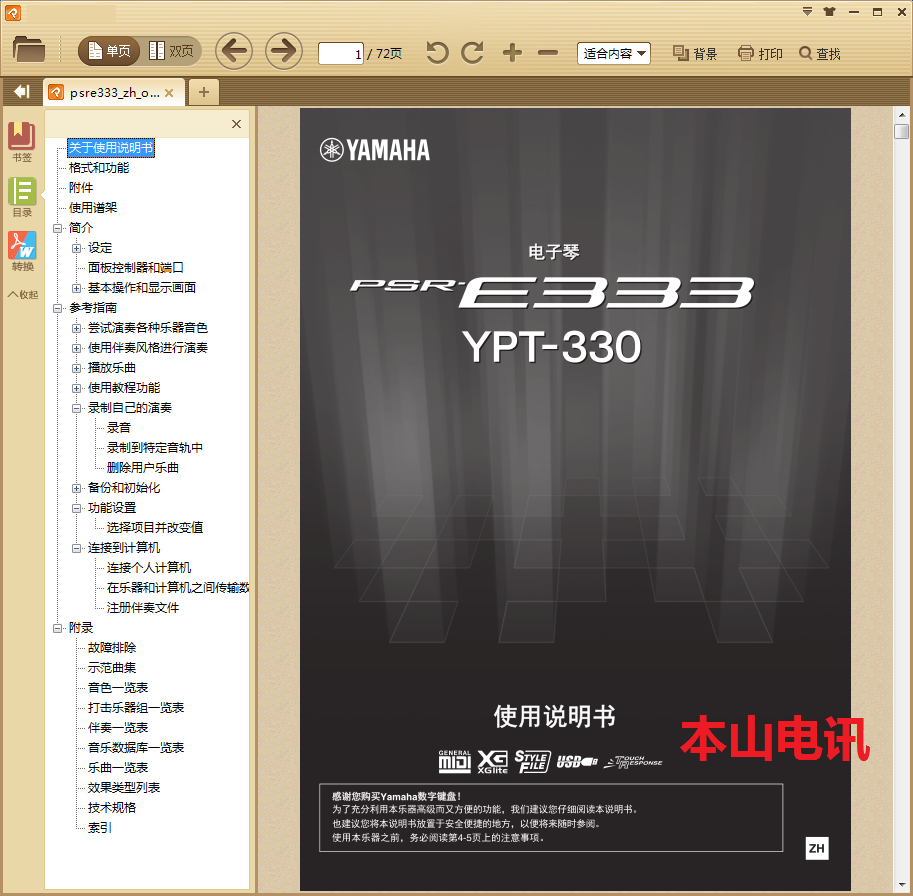
Task: Click the 查找 search button
Action: point(819,54)
